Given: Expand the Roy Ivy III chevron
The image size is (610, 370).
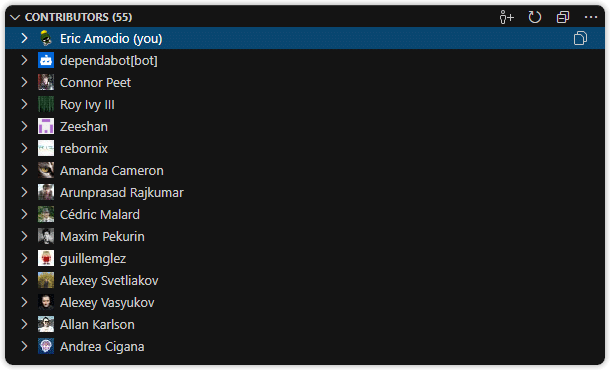Looking at the screenshot, I should (x=24, y=104).
